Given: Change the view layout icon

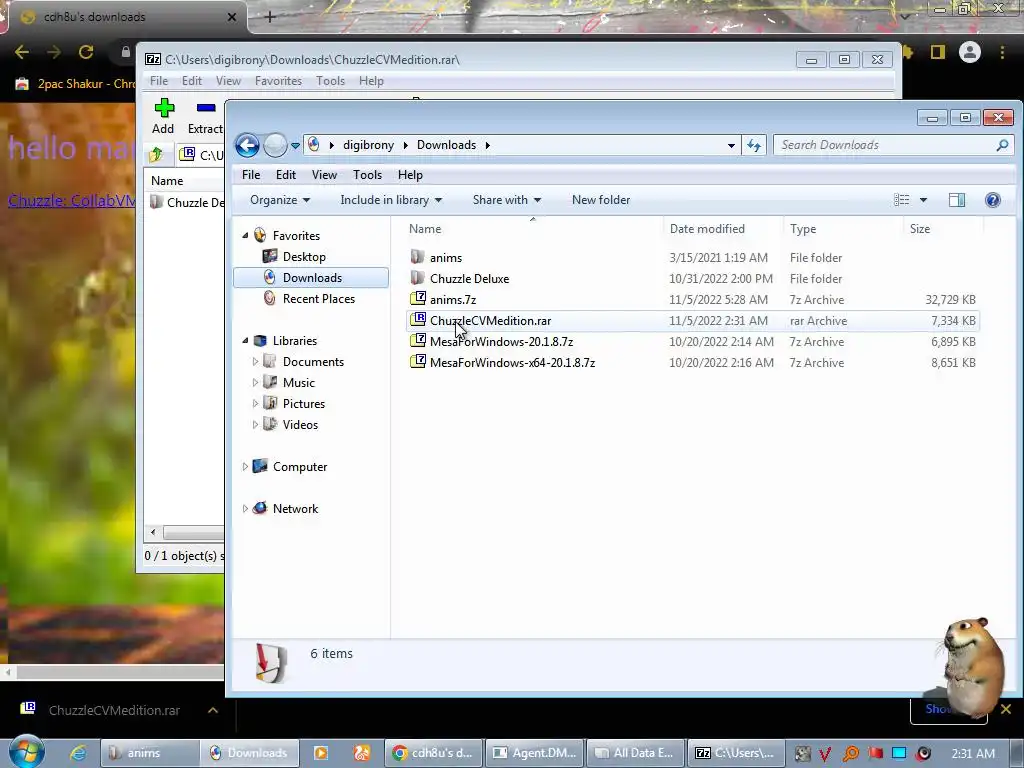Looking at the screenshot, I should pos(902,200).
